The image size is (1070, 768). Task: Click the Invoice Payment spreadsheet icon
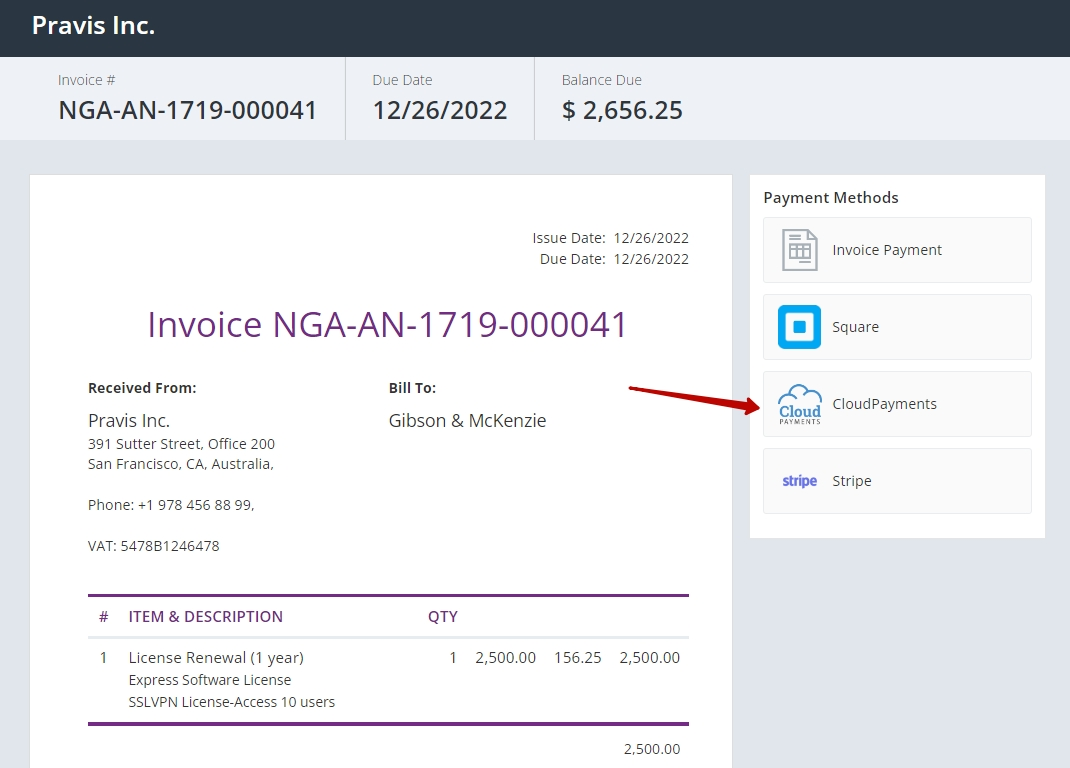coord(799,250)
